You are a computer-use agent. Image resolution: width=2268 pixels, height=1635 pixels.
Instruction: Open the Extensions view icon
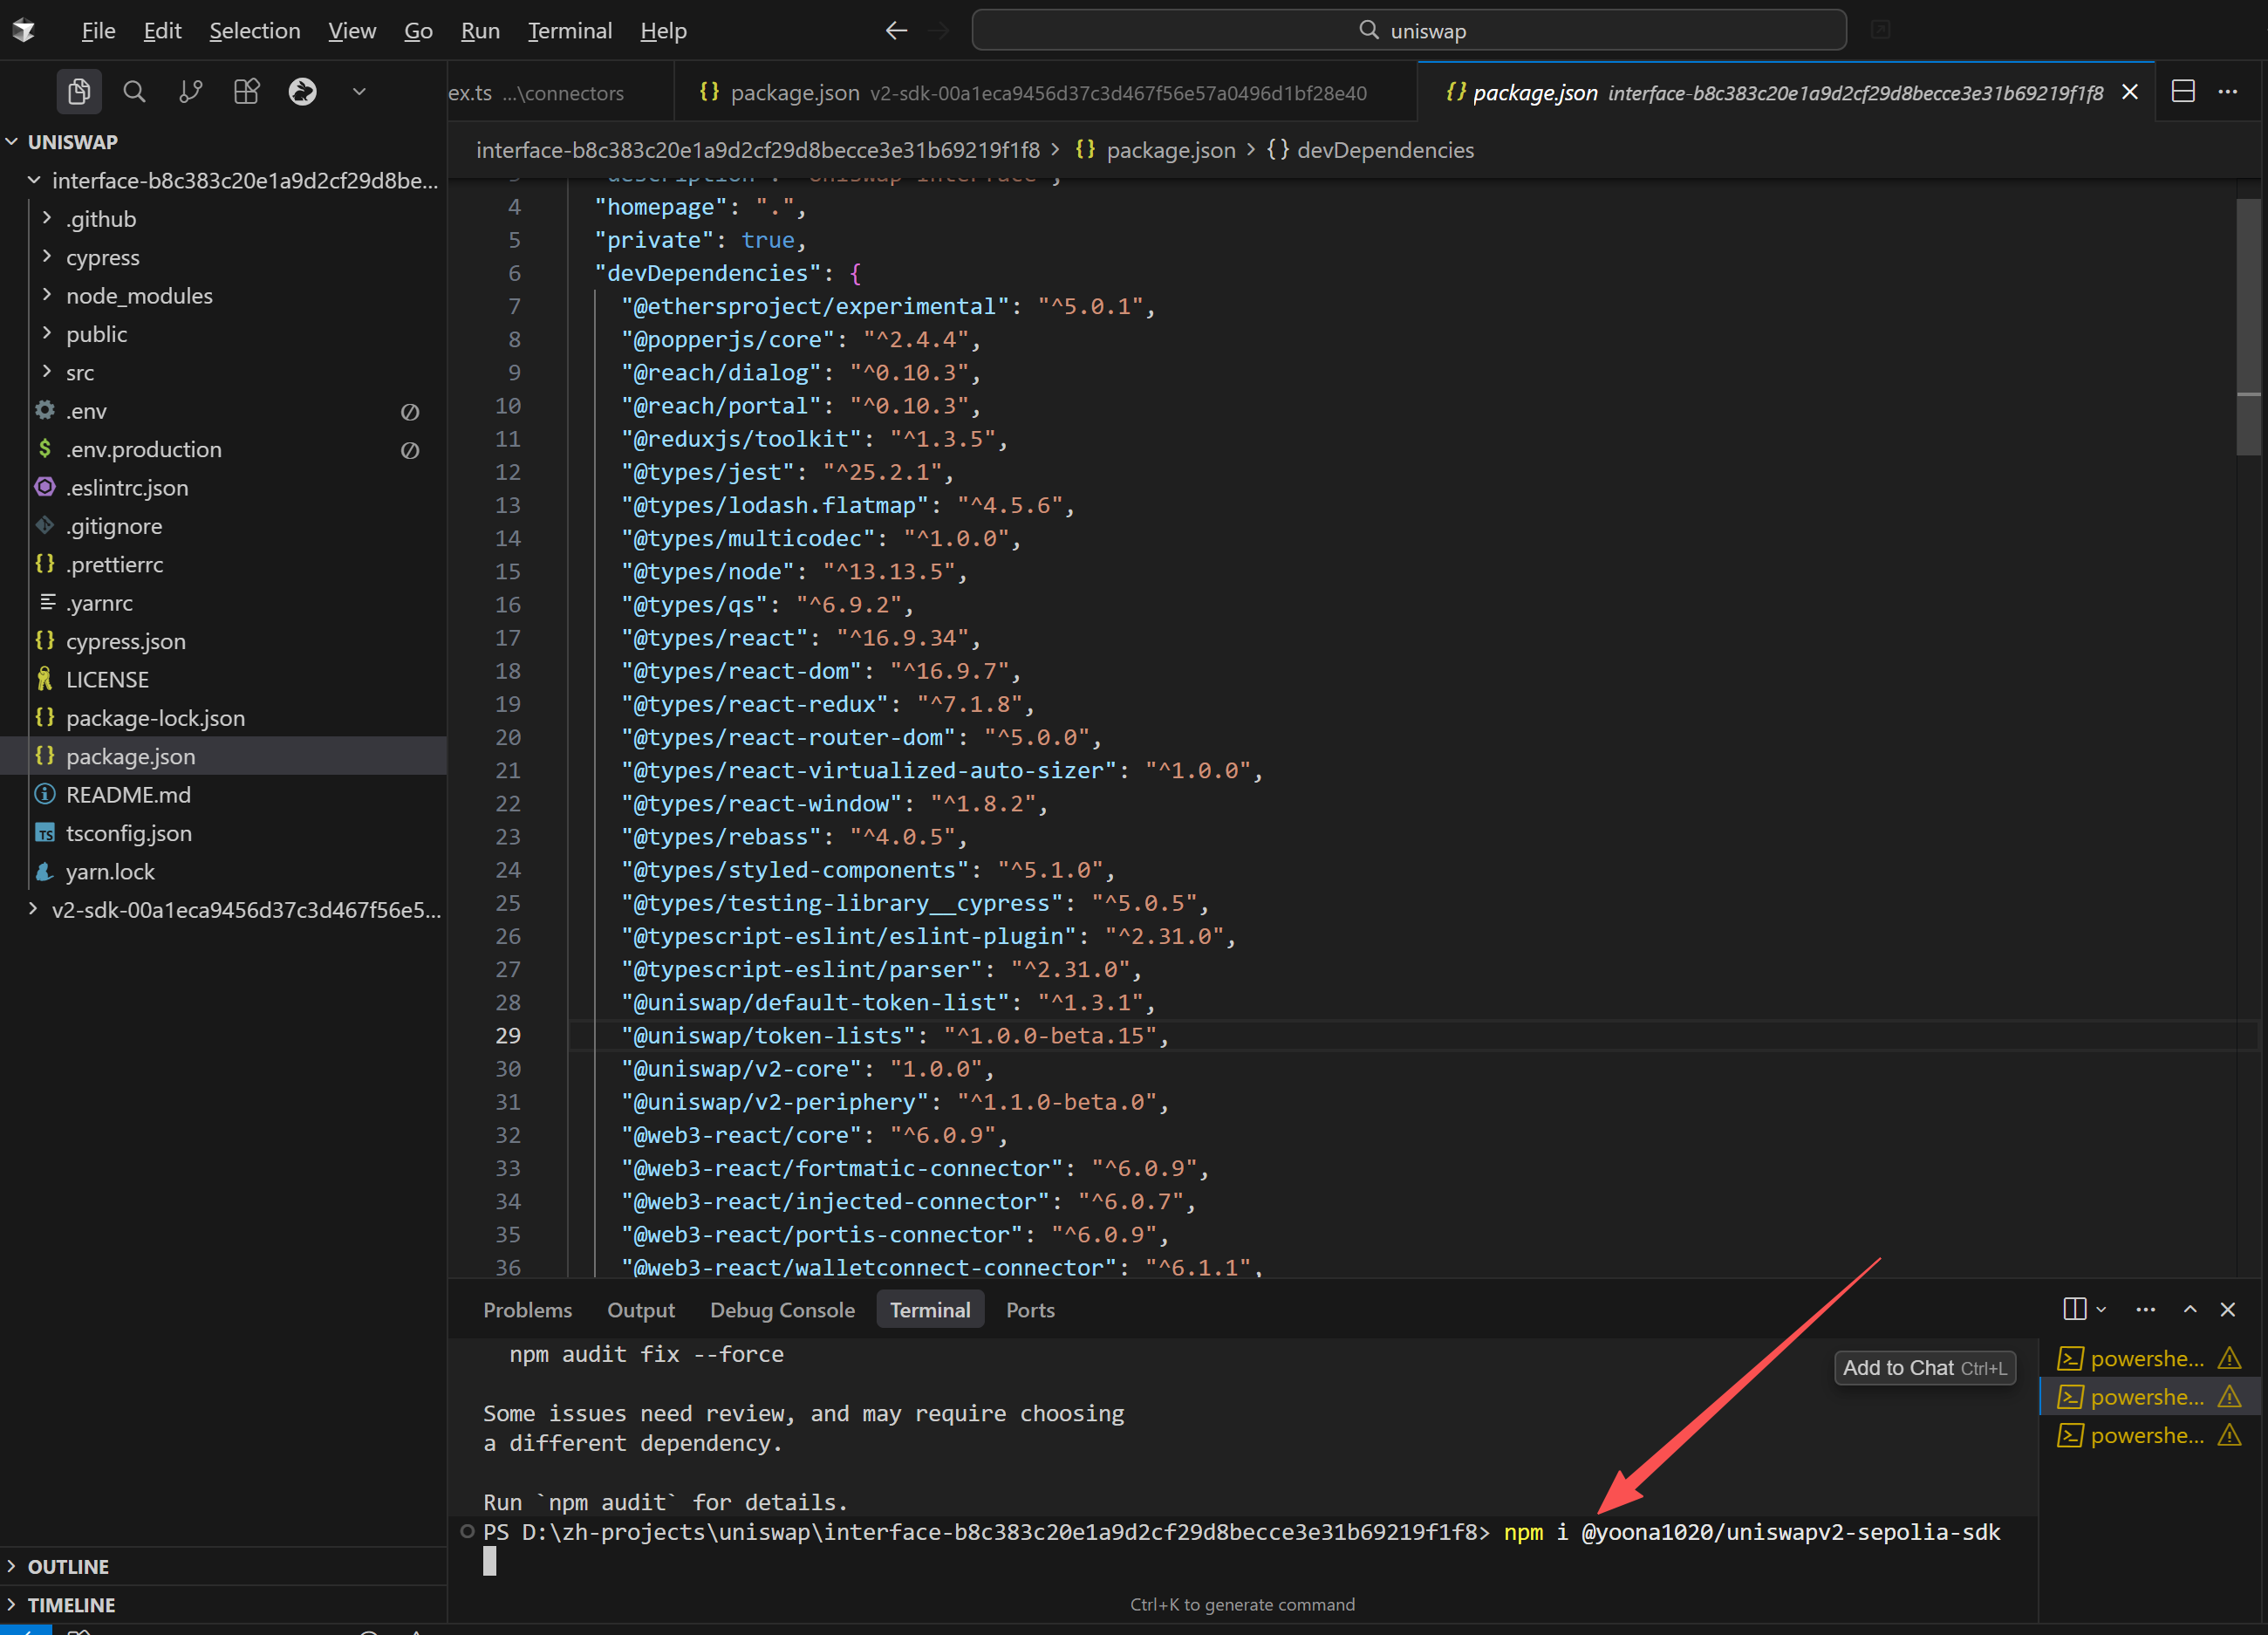click(x=246, y=92)
